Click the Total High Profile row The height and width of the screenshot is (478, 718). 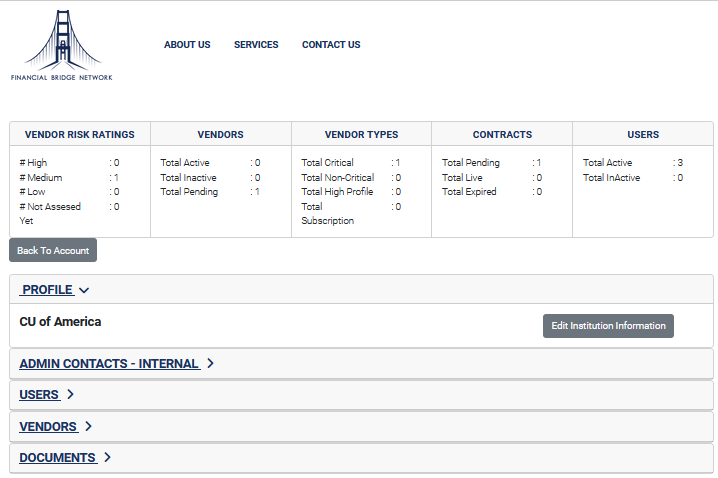click(x=351, y=192)
